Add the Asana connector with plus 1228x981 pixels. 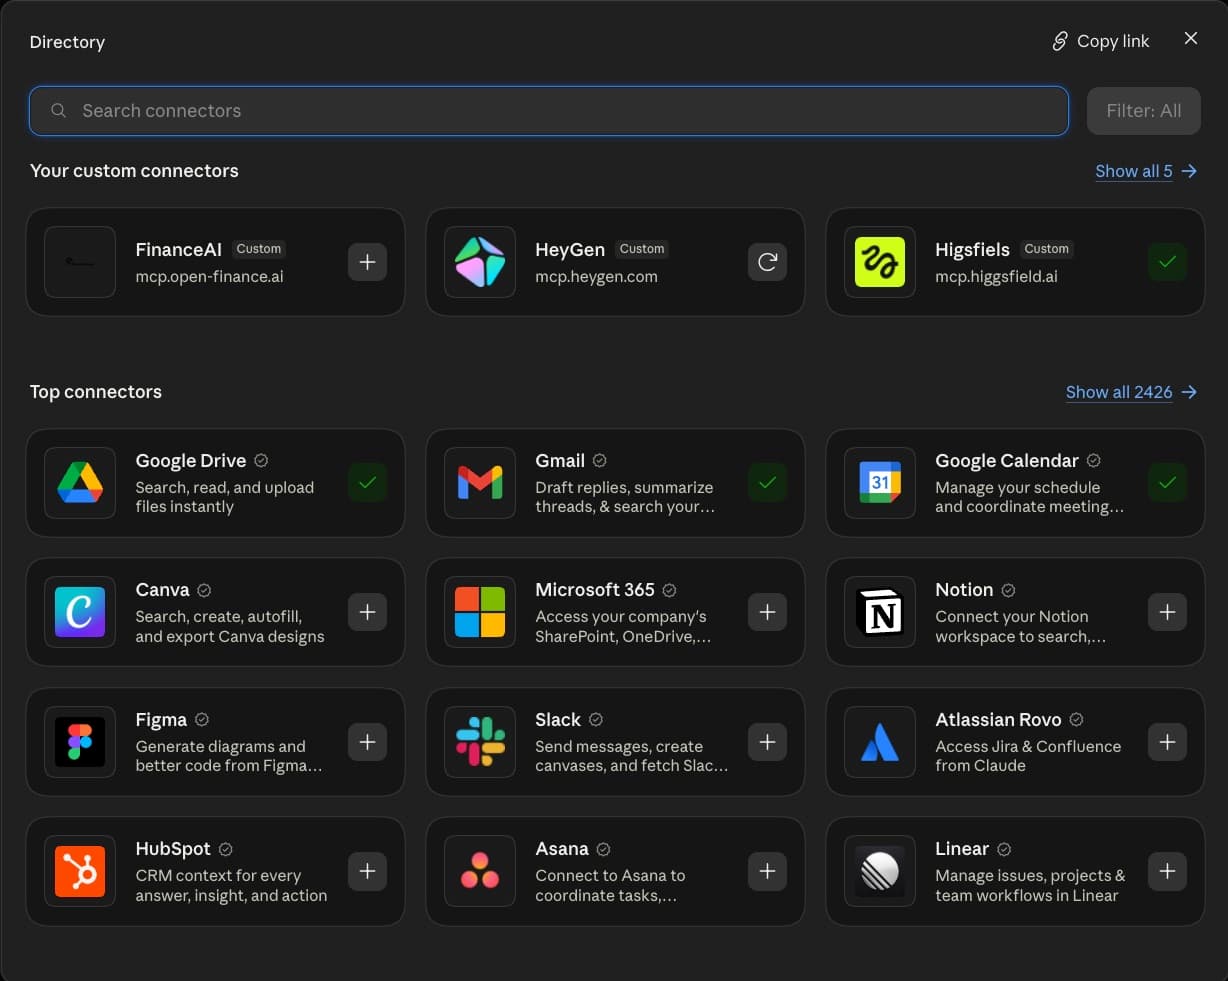click(767, 871)
